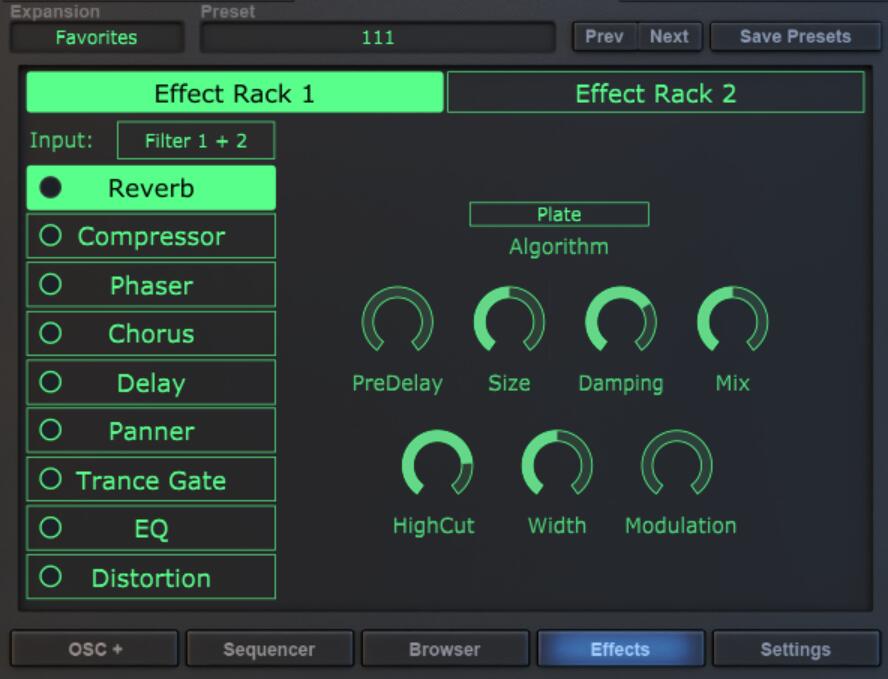This screenshot has width=888, height=679.
Task: Open the Input Filter 1 + 2 selector
Action: [x=196, y=140]
